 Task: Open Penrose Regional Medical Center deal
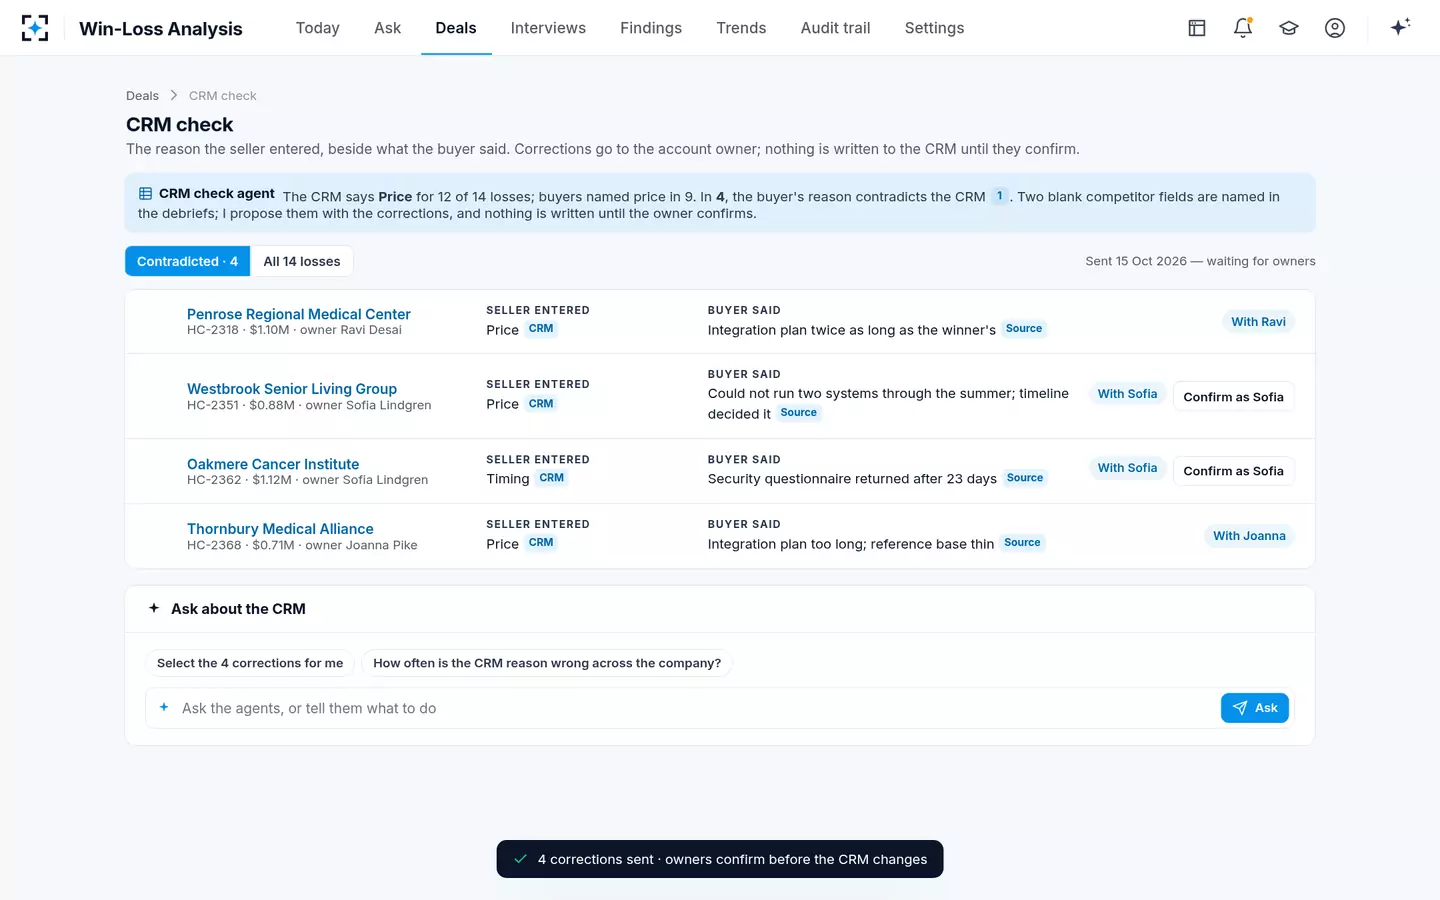pos(299,314)
